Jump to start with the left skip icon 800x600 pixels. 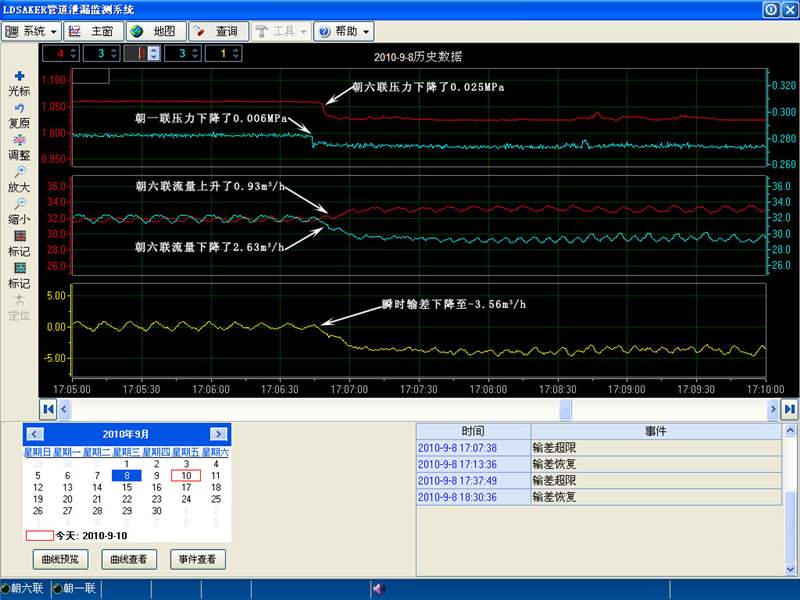pyautogui.click(x=47, y=408)
